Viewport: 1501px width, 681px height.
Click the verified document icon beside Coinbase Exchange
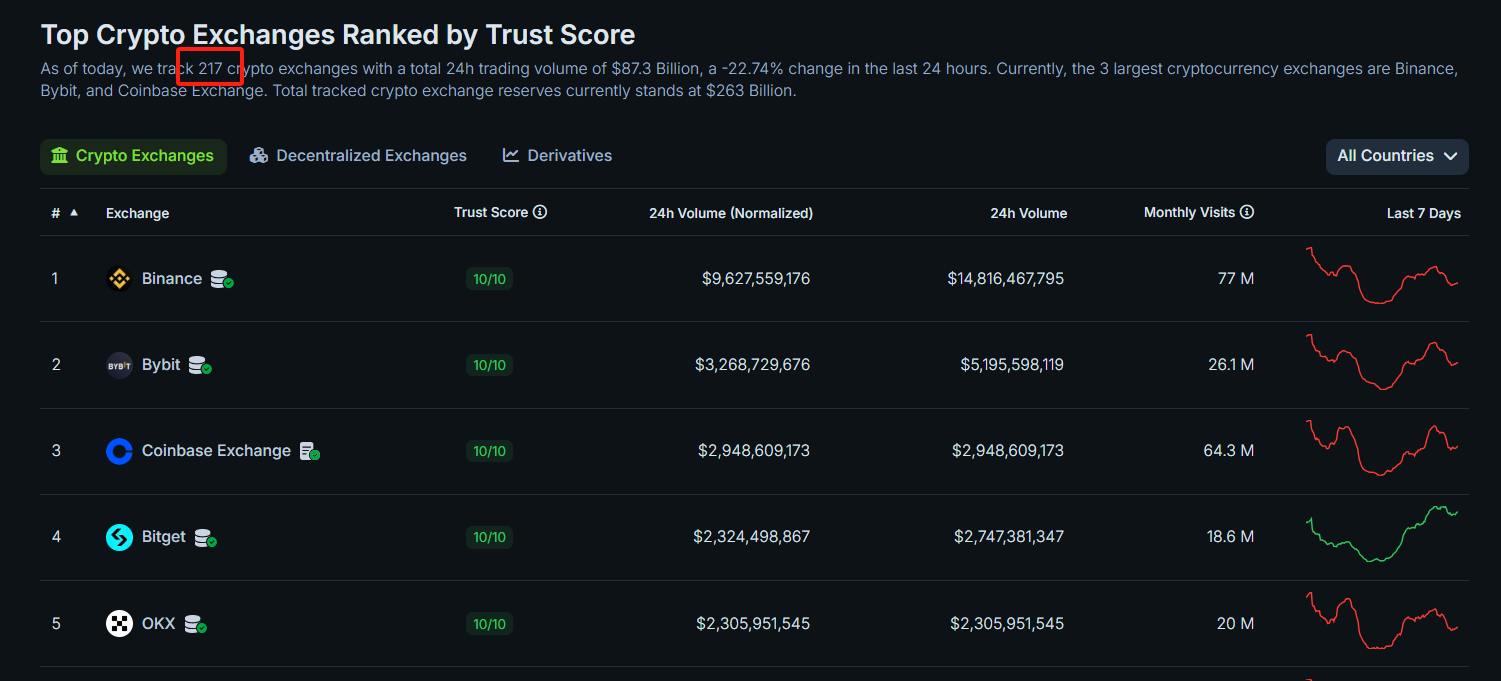pyautogui.click(x=310, y=452)
